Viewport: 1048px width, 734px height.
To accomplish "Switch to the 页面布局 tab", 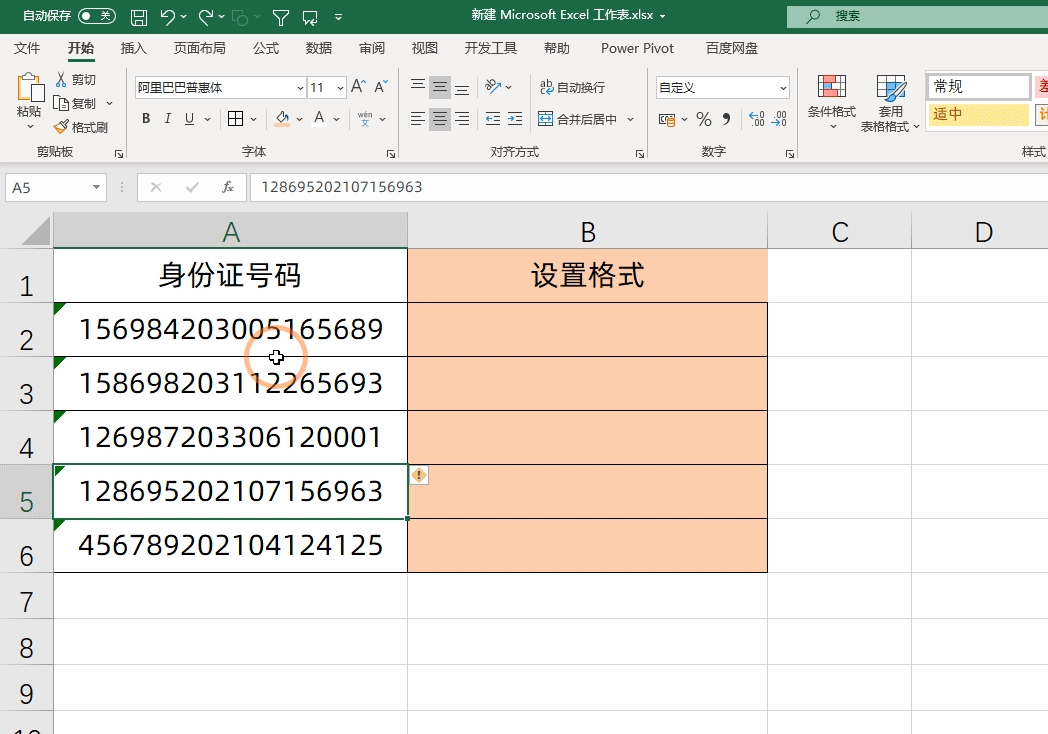I will pos(199,48).
